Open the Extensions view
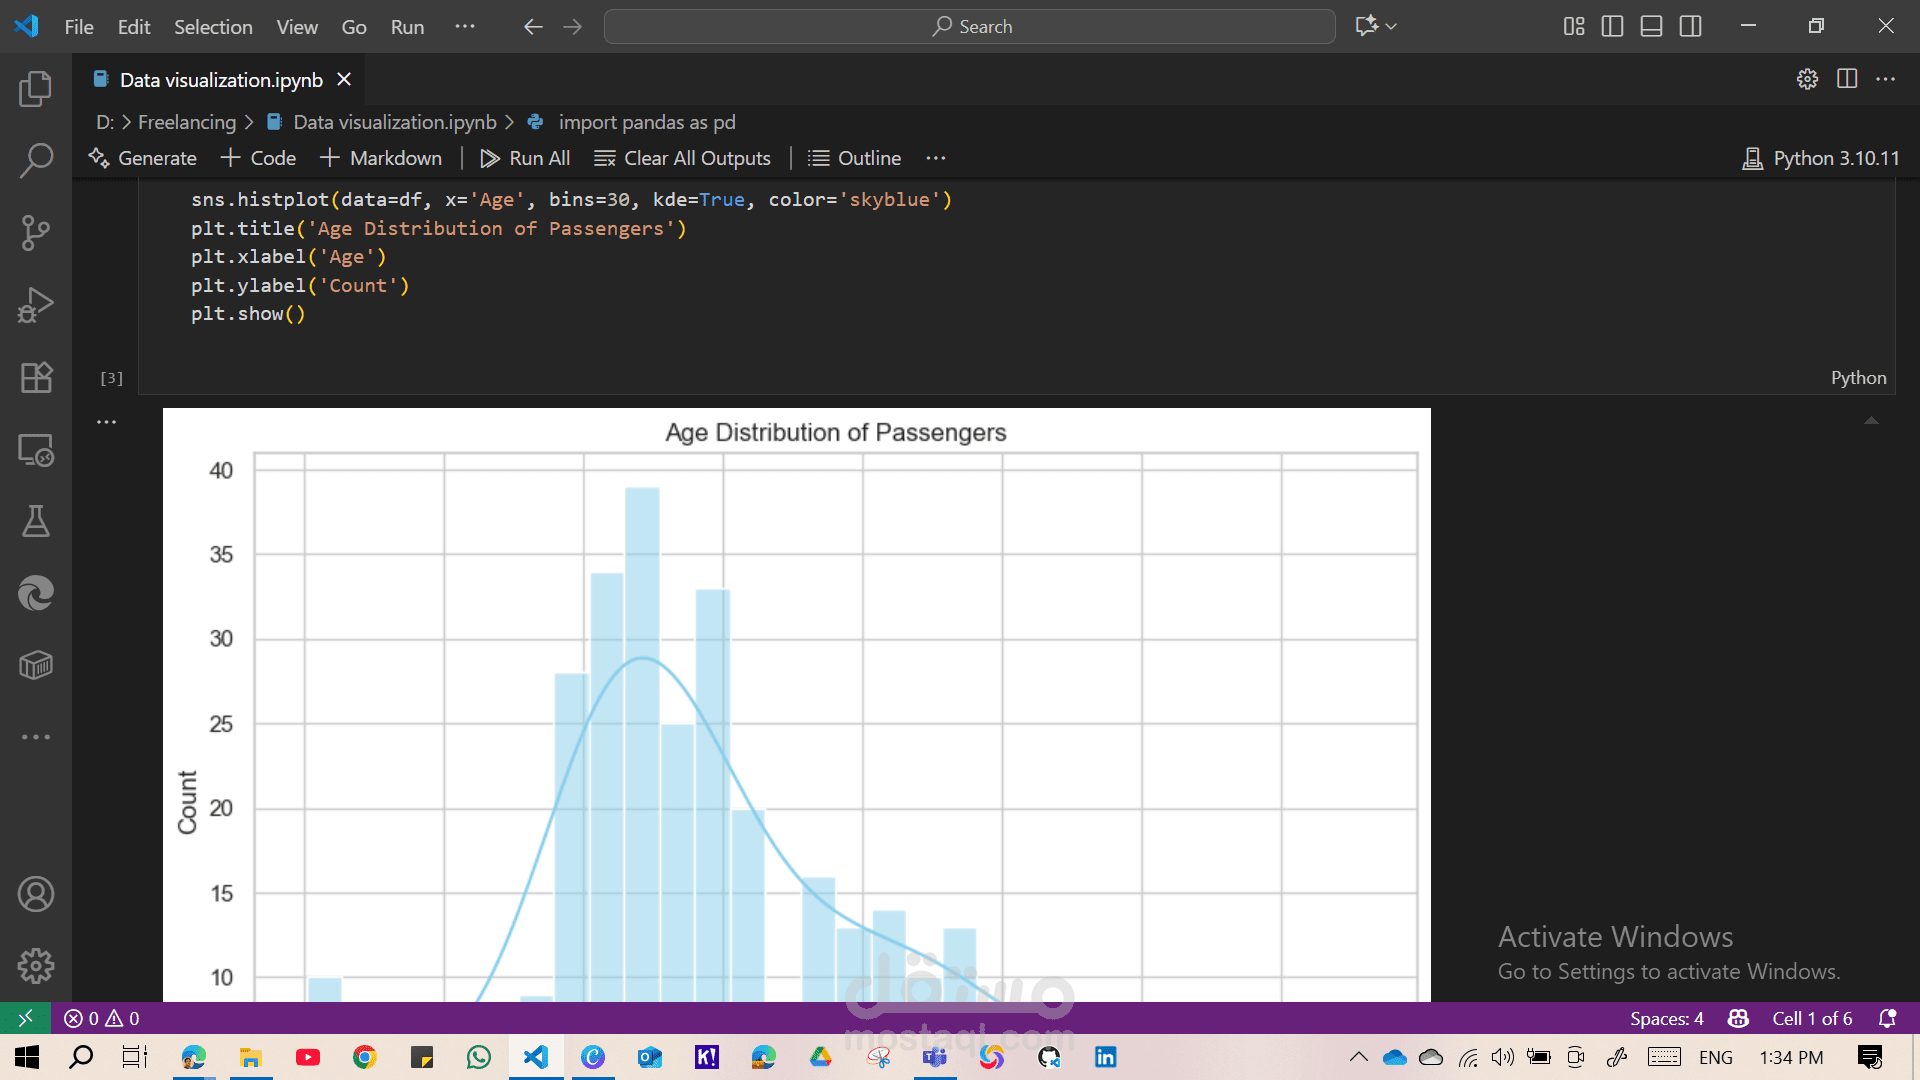The height and width of the screenshot is (1080, 1920). [36, 377]
